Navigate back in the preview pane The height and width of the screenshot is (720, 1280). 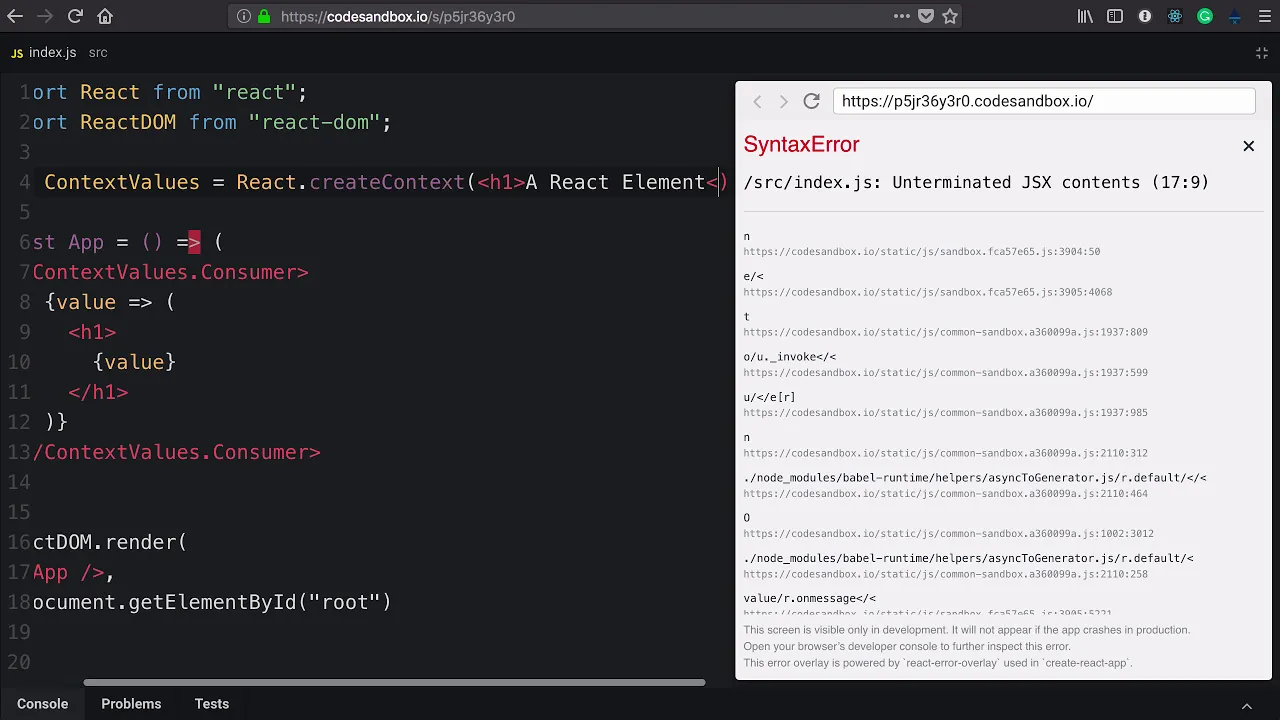(757, 101)
